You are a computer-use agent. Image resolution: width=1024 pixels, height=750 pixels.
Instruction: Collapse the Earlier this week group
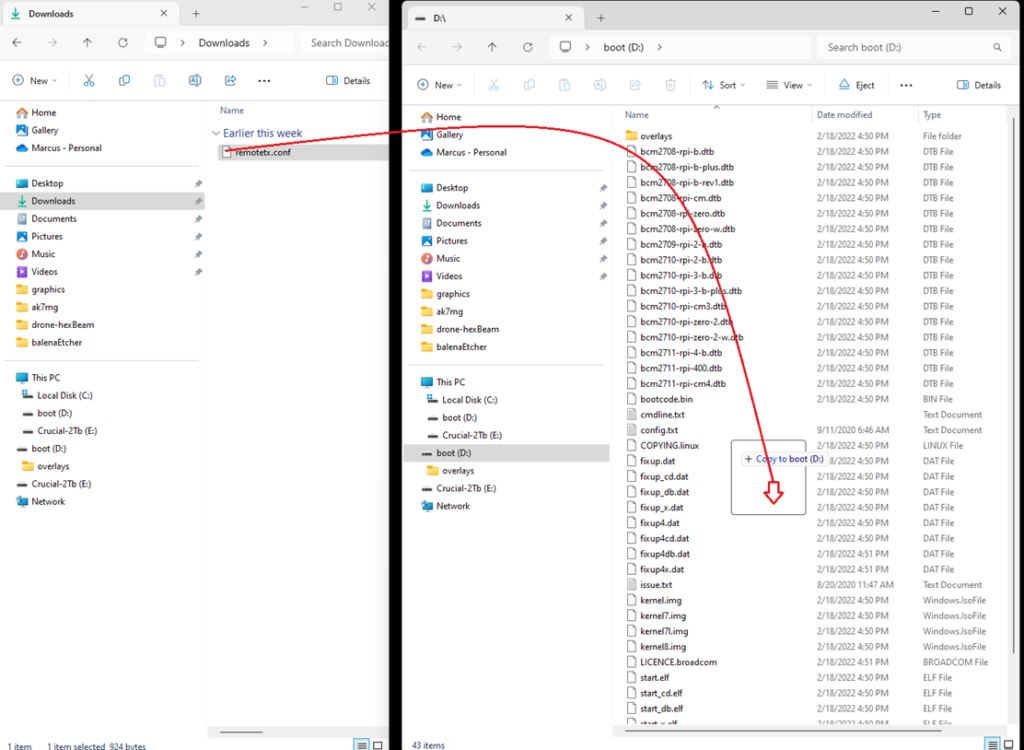(216, 132)
